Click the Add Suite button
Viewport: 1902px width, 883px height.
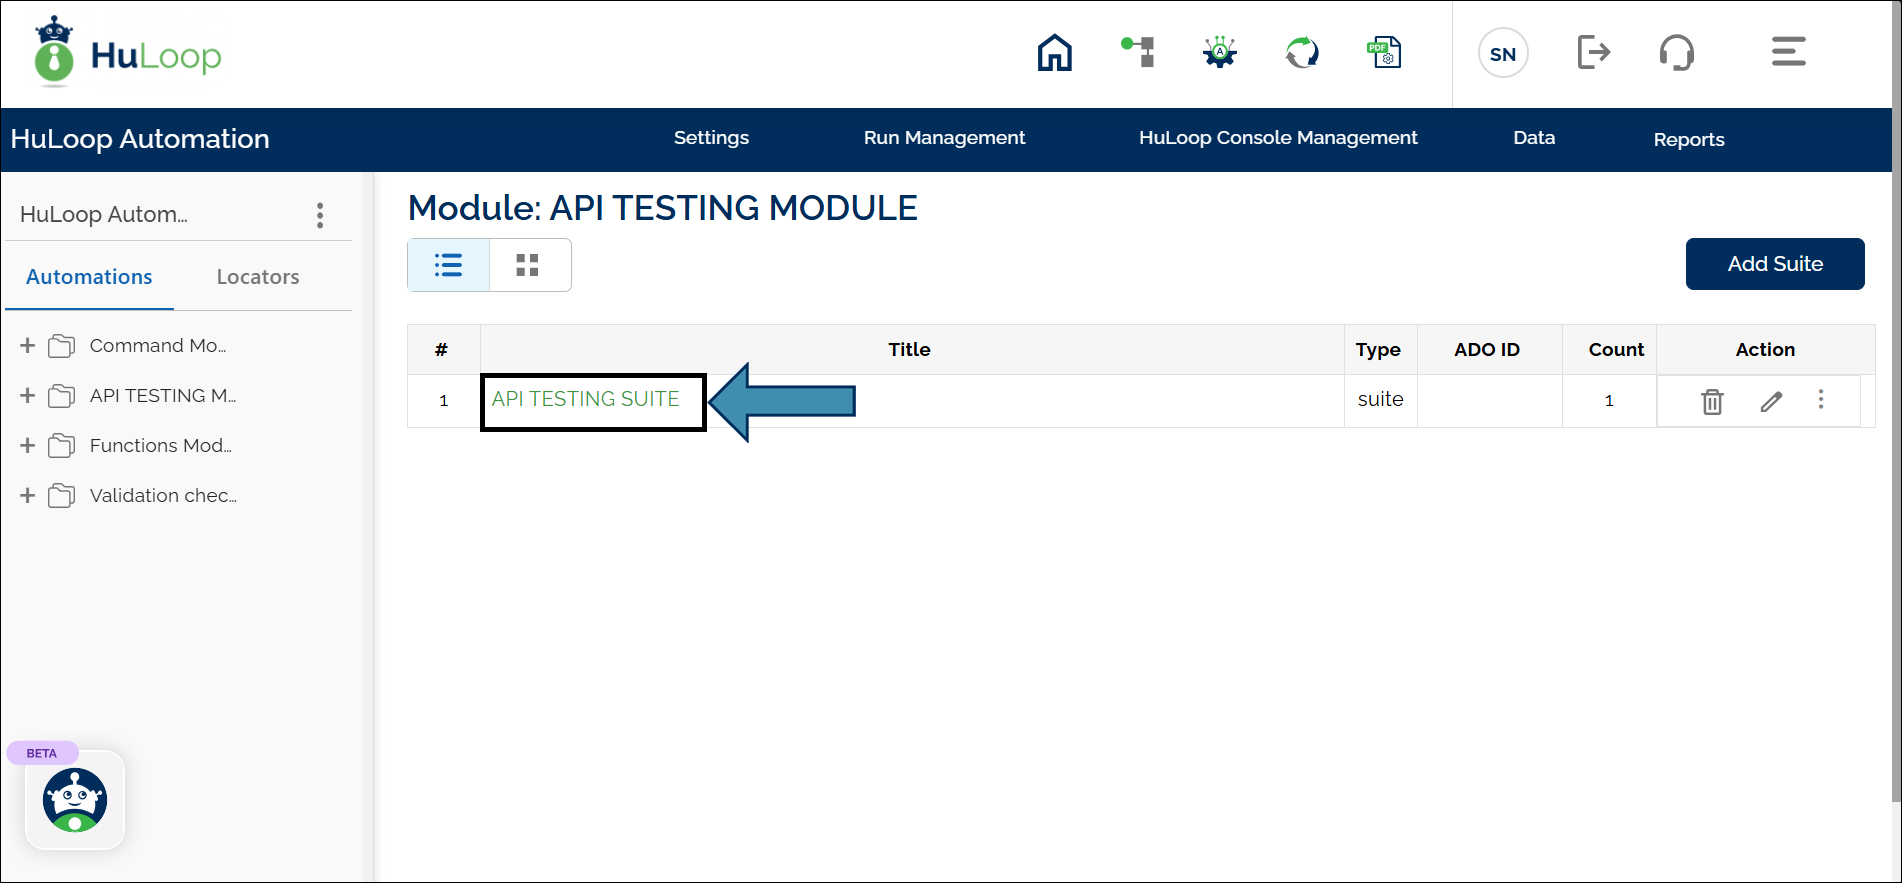[x=1774, y=264]
